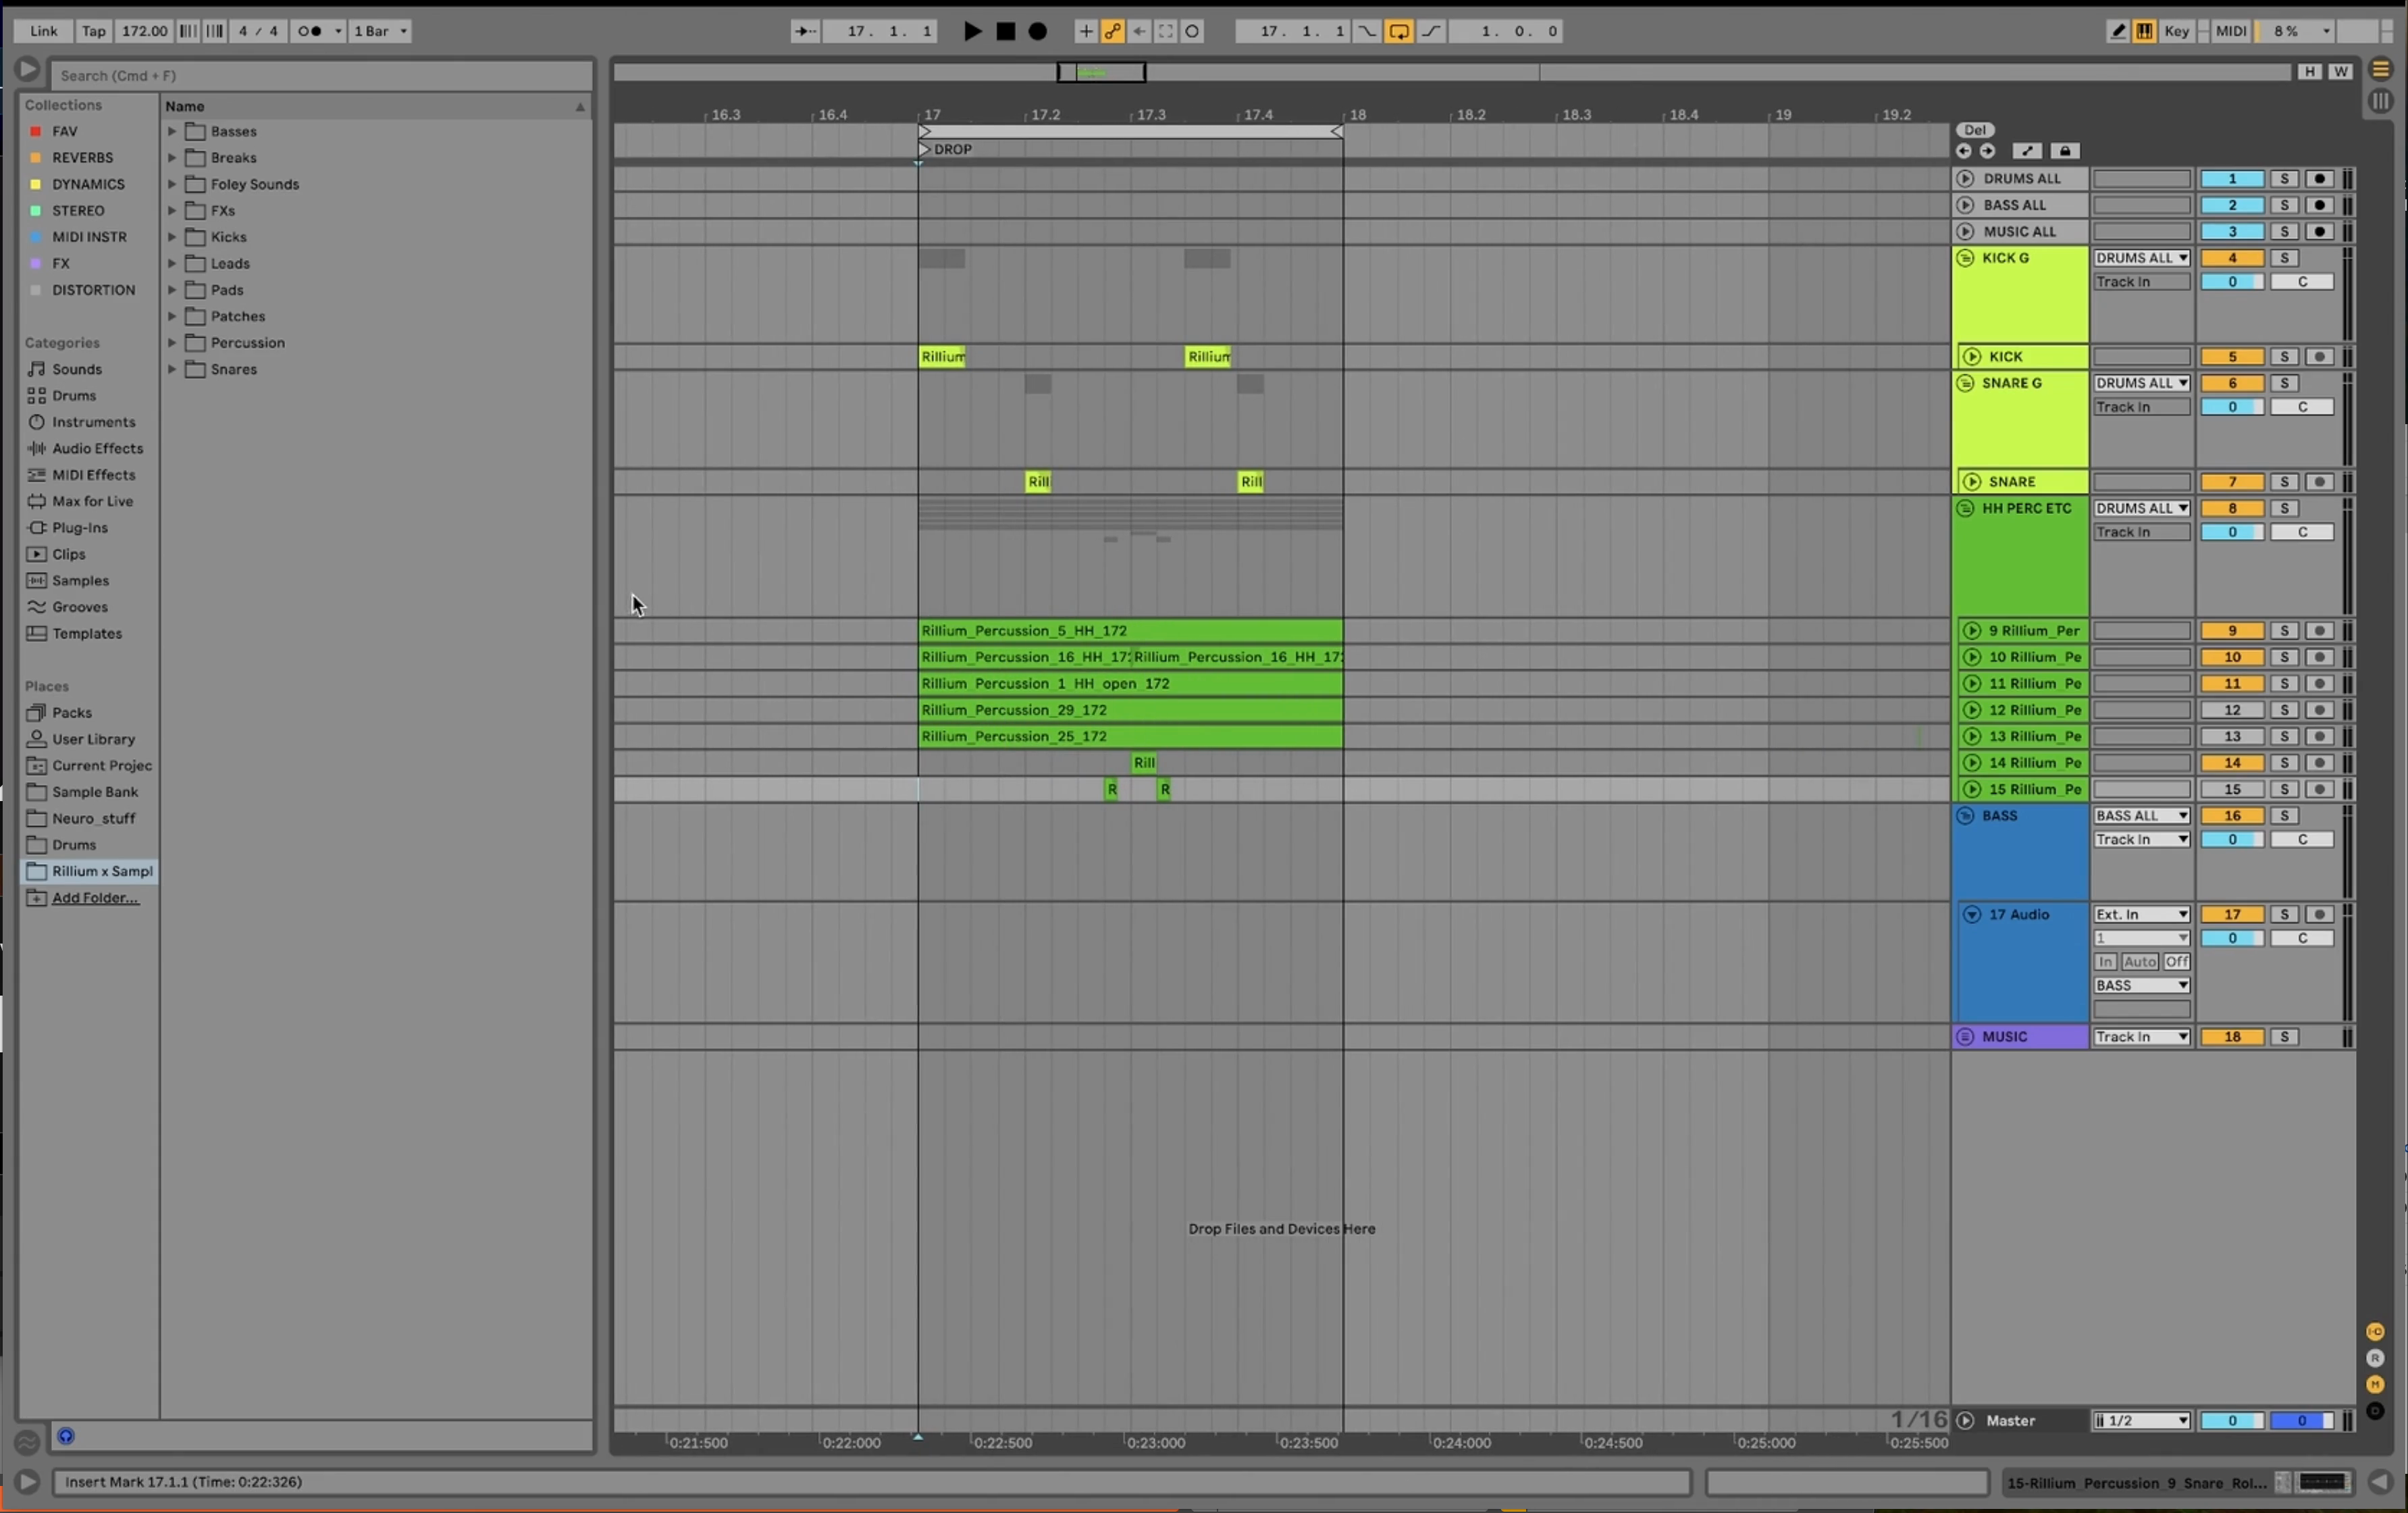Open the Samples category
Viewport: 2408px width, 1513px height.
pyautogui.click(x=80, y=581)
